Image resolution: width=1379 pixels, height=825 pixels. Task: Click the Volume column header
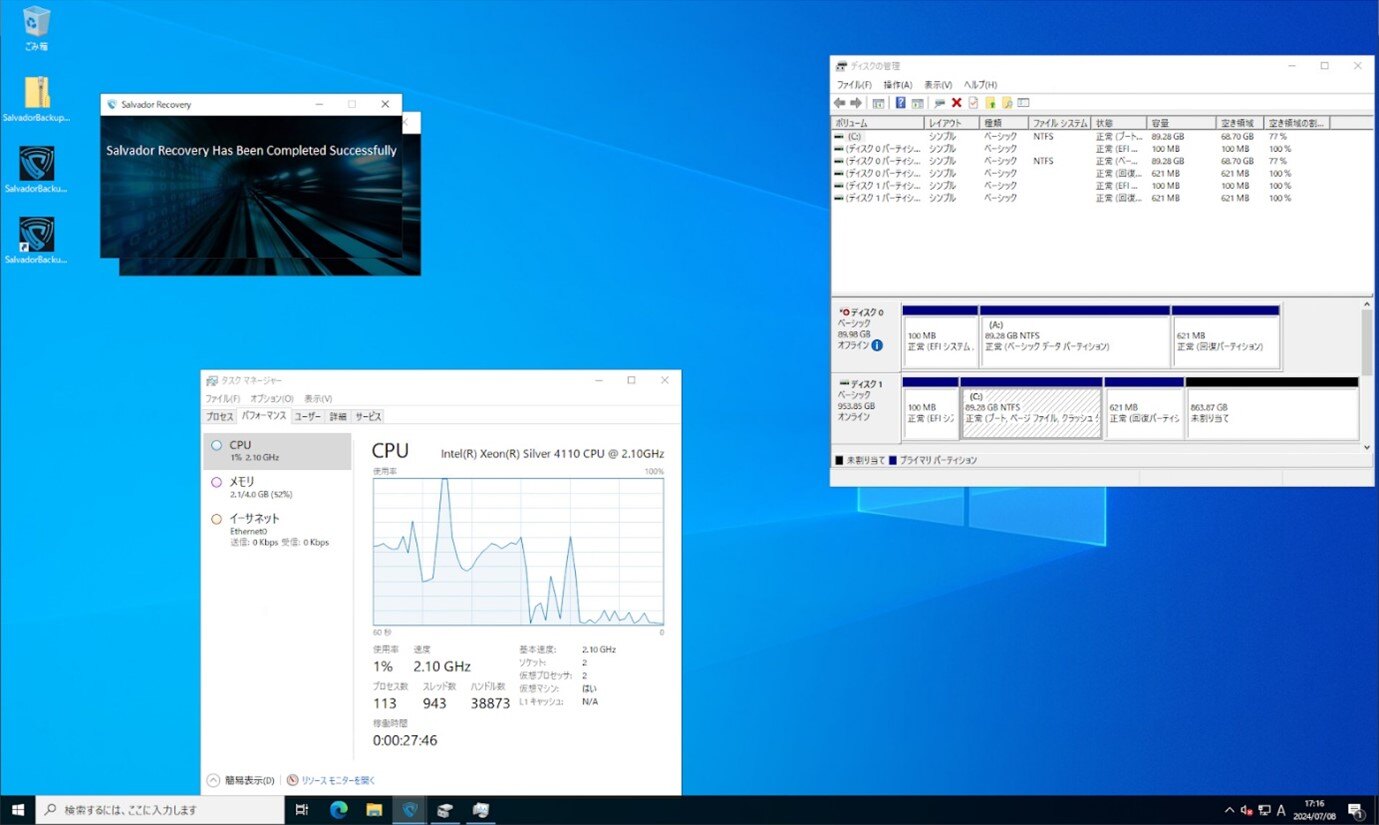click(x=877, y=123)
